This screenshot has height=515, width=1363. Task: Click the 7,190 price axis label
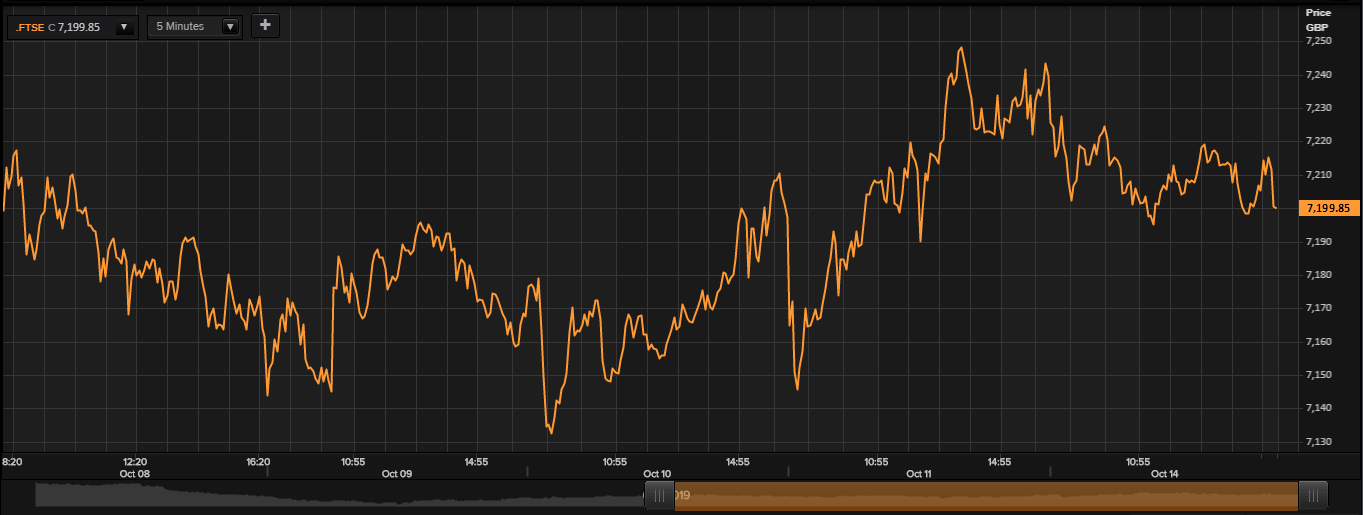1320,241
